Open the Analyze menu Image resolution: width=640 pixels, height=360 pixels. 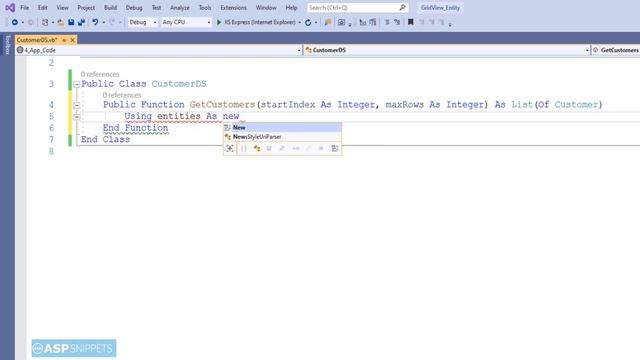coord(180,8)
